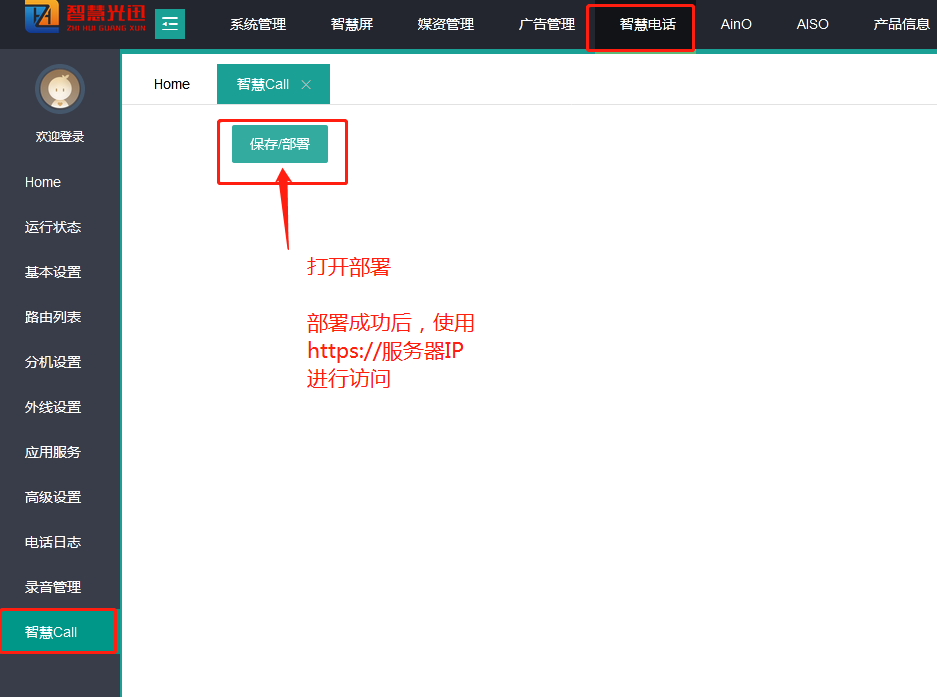
Task: Click the sidebar collapse hamburger icon
Action: [x=170, y=24]
